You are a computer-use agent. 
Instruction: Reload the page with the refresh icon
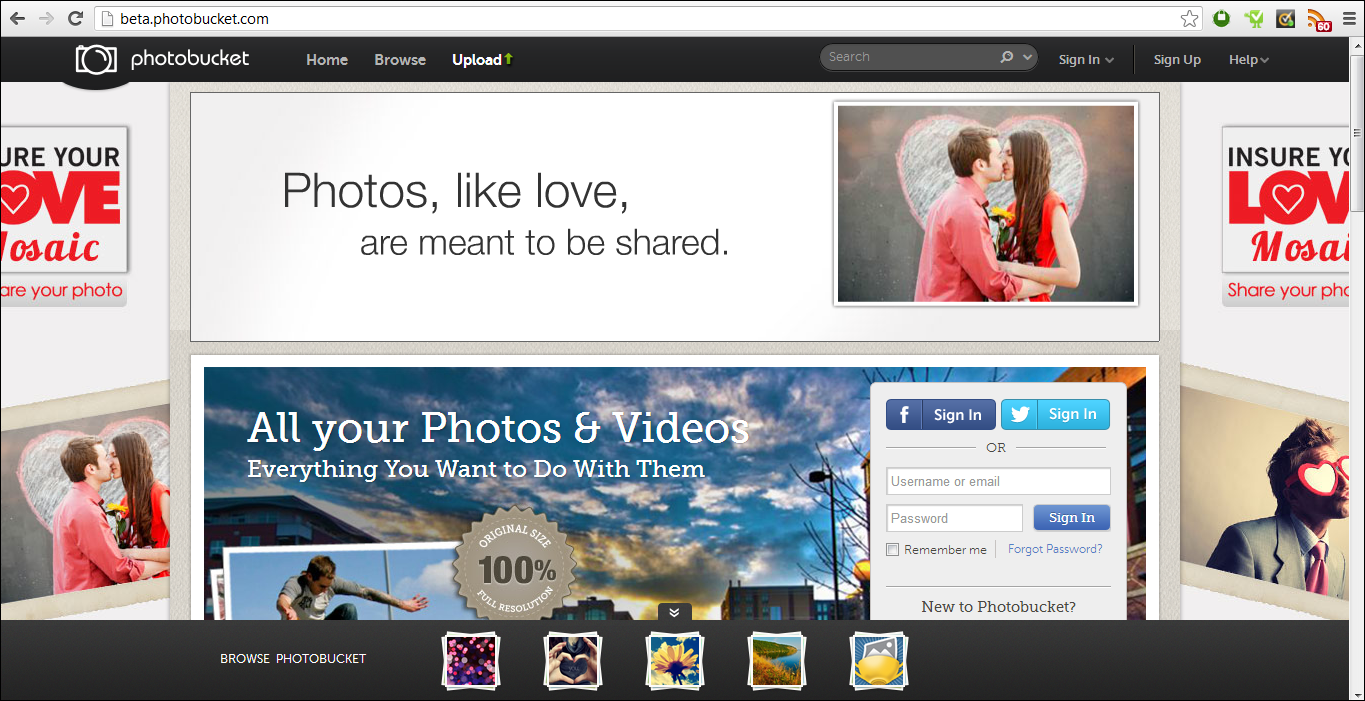(x=75, y=18)
